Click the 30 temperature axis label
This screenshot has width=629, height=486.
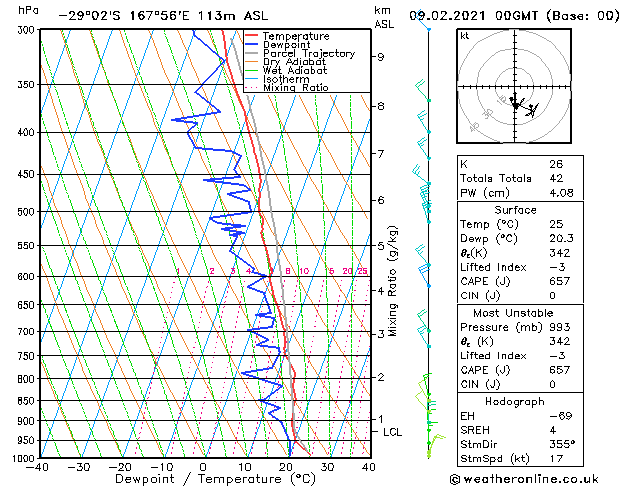(327, 467)
